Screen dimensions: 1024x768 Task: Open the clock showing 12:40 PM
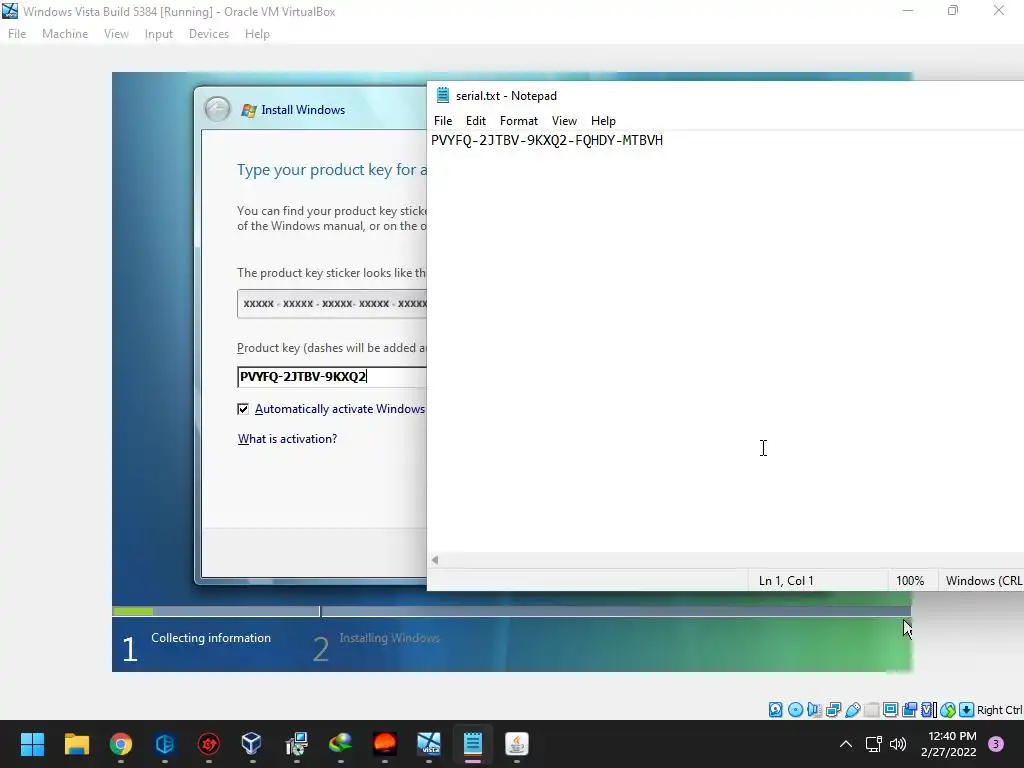pos(949,744)
